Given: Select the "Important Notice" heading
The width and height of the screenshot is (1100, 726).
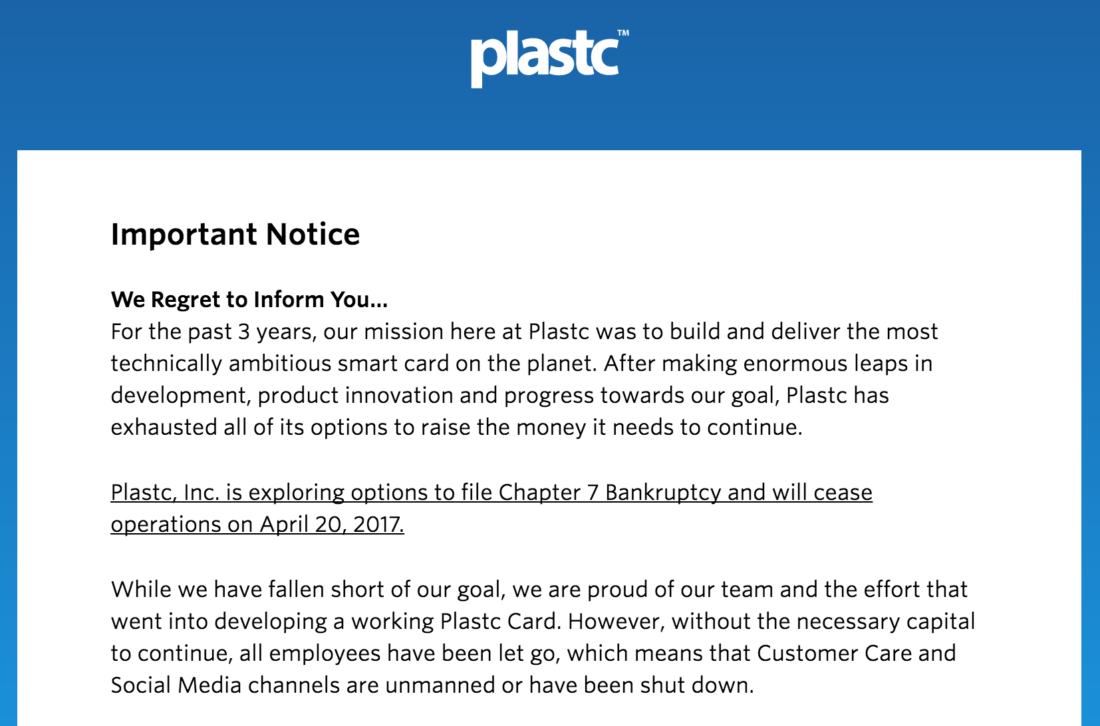Looking at the screenshot, I should 235,235.
